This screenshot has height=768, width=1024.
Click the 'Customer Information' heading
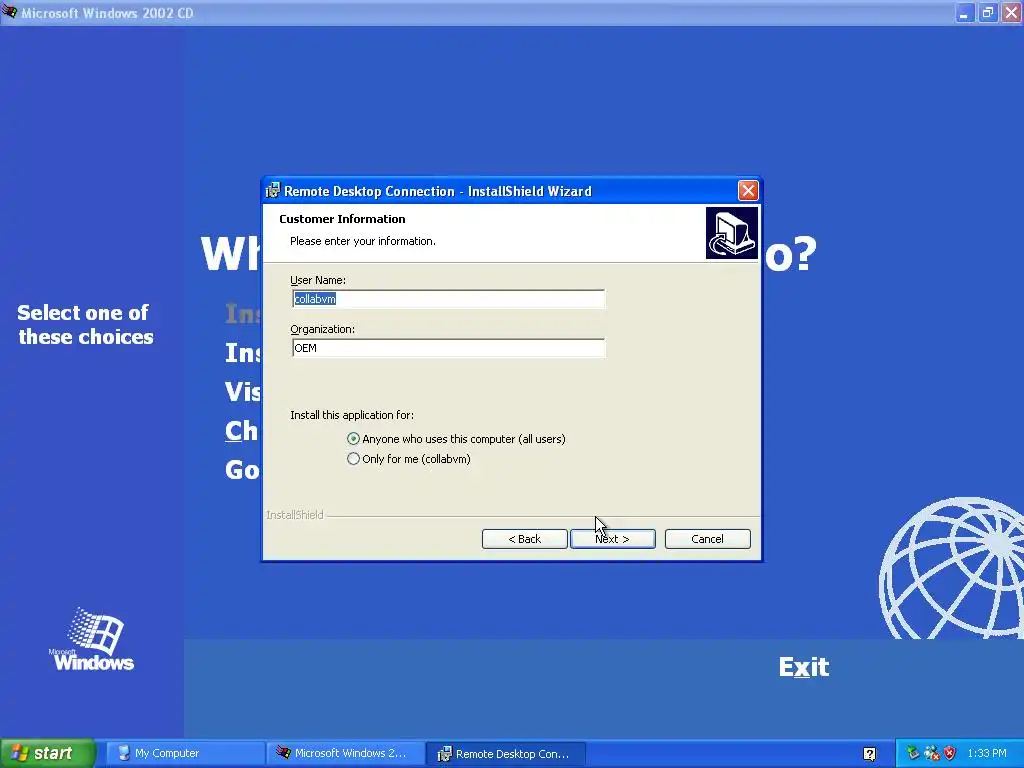[342, 219]
